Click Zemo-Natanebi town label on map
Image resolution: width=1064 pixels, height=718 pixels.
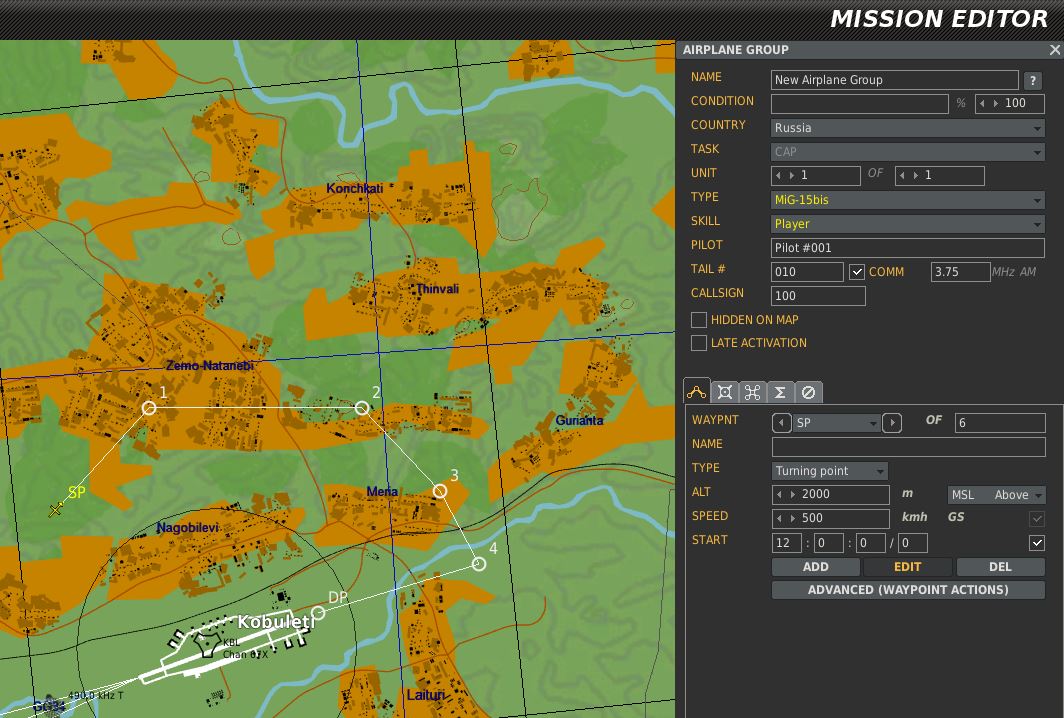click(210, 366)
